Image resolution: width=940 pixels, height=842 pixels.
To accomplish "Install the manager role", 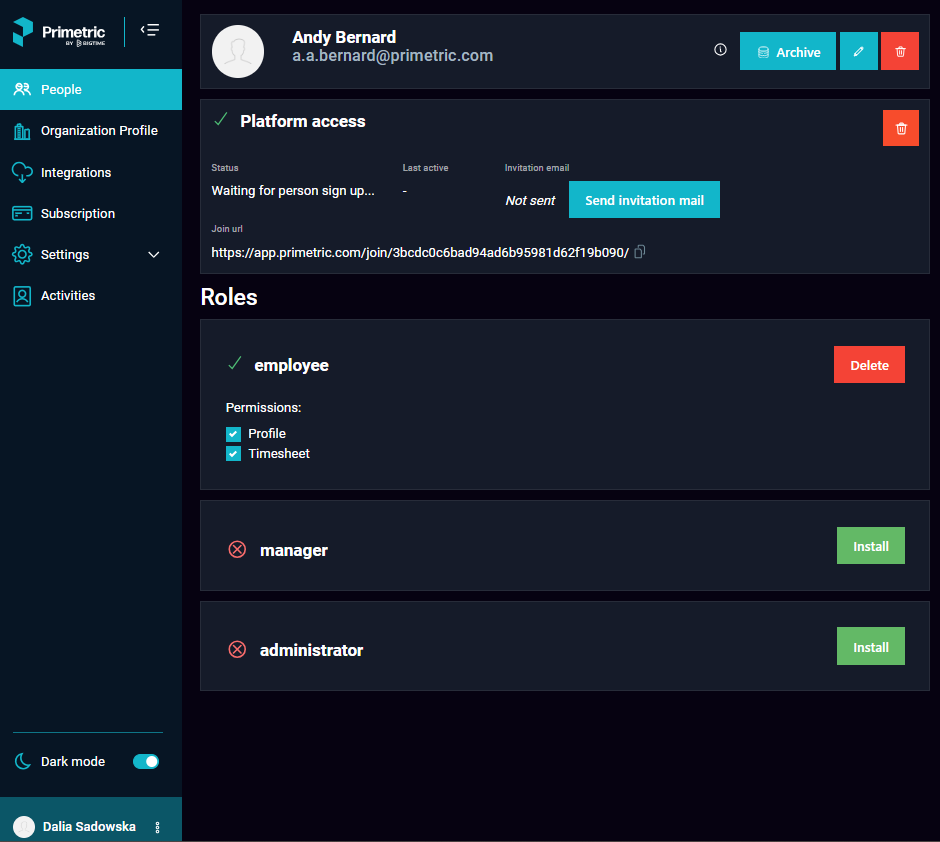I will [x=870, y=545].
